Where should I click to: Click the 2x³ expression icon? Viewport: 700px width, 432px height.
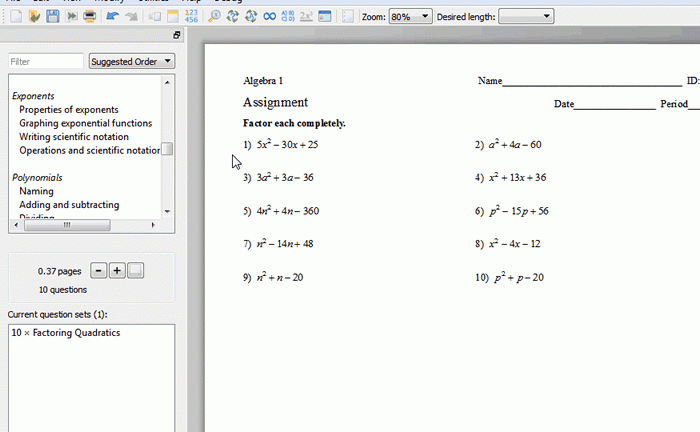point(306,17)
